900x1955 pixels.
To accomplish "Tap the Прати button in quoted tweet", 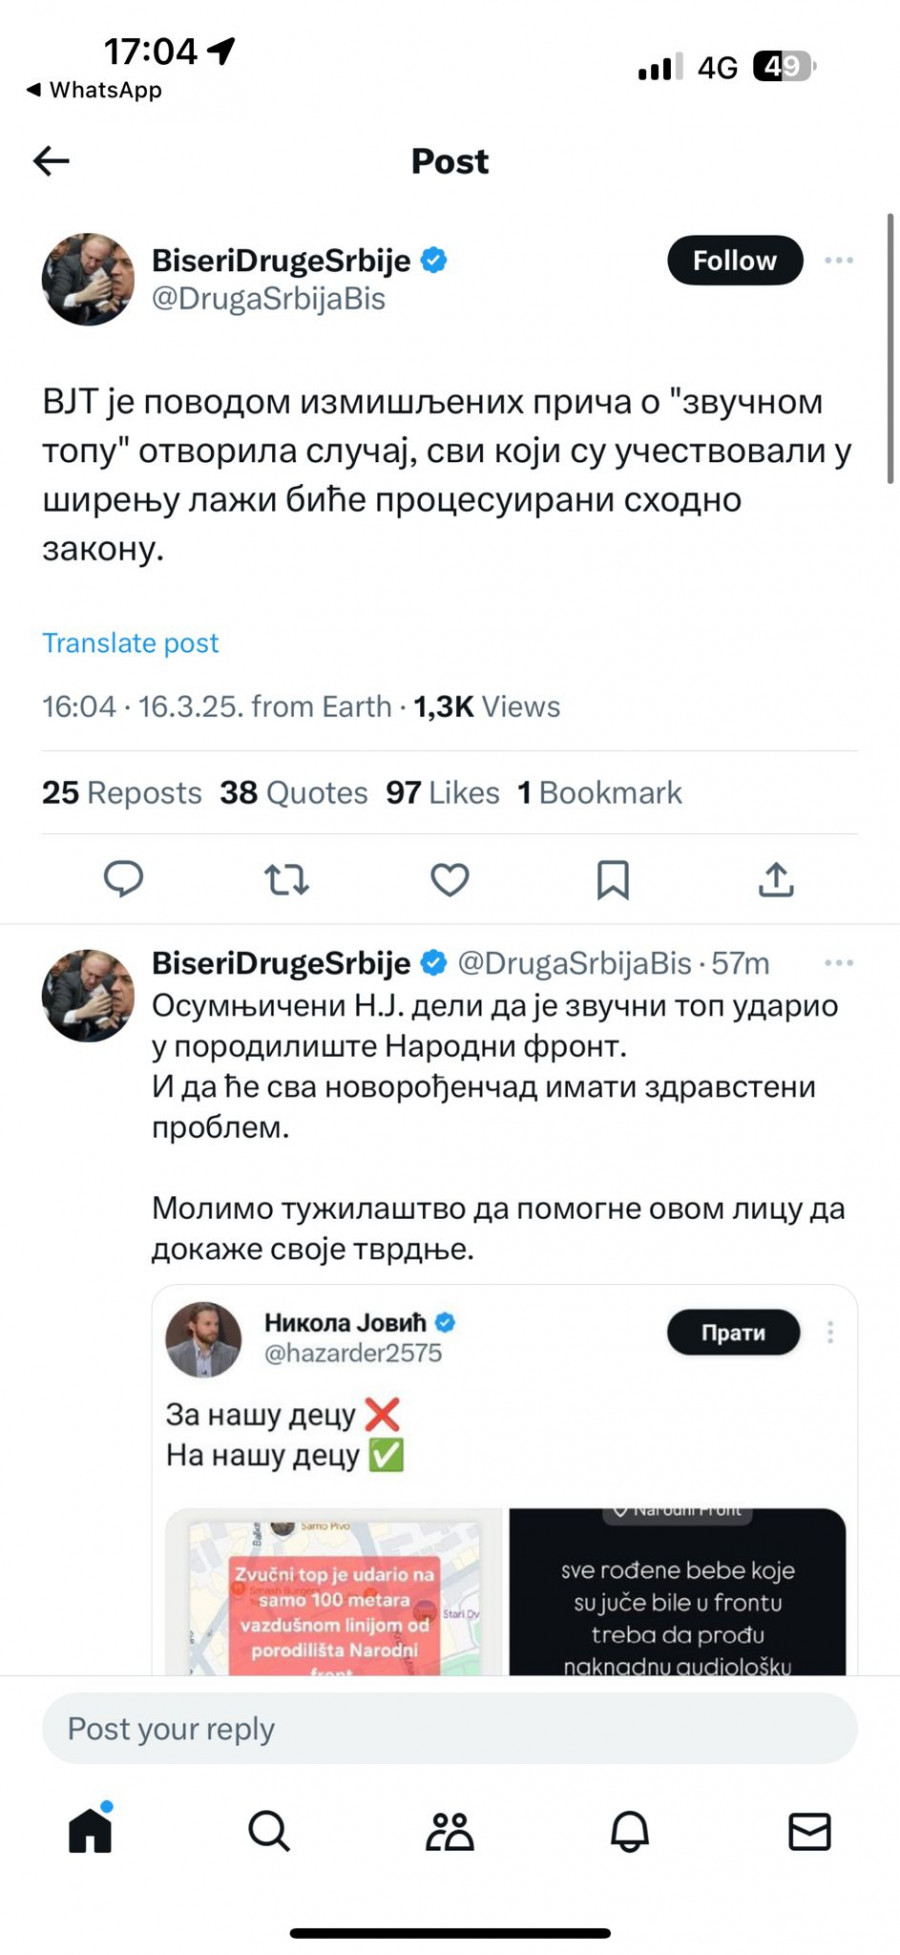I will (733, 1332).
